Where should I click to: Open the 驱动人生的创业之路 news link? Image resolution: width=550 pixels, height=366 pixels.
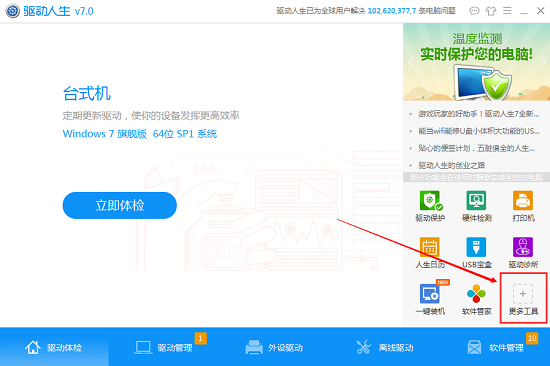click(451, 165)
